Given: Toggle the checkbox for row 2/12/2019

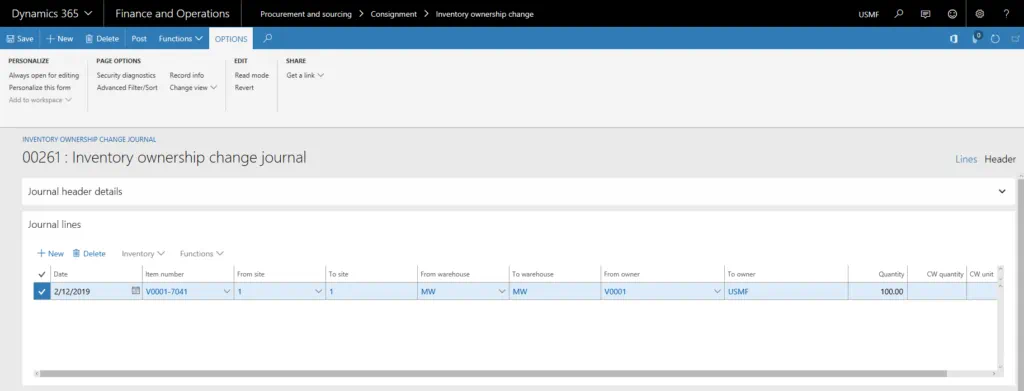Looking at the screenshot, I should point(42,292).
